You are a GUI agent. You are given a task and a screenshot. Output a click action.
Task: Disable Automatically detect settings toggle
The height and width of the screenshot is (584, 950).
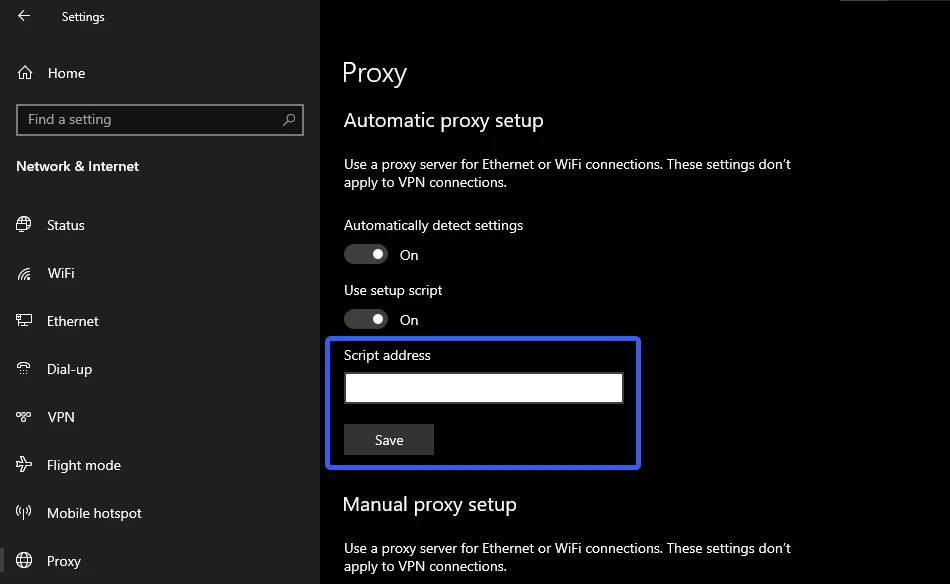(366, 255)
